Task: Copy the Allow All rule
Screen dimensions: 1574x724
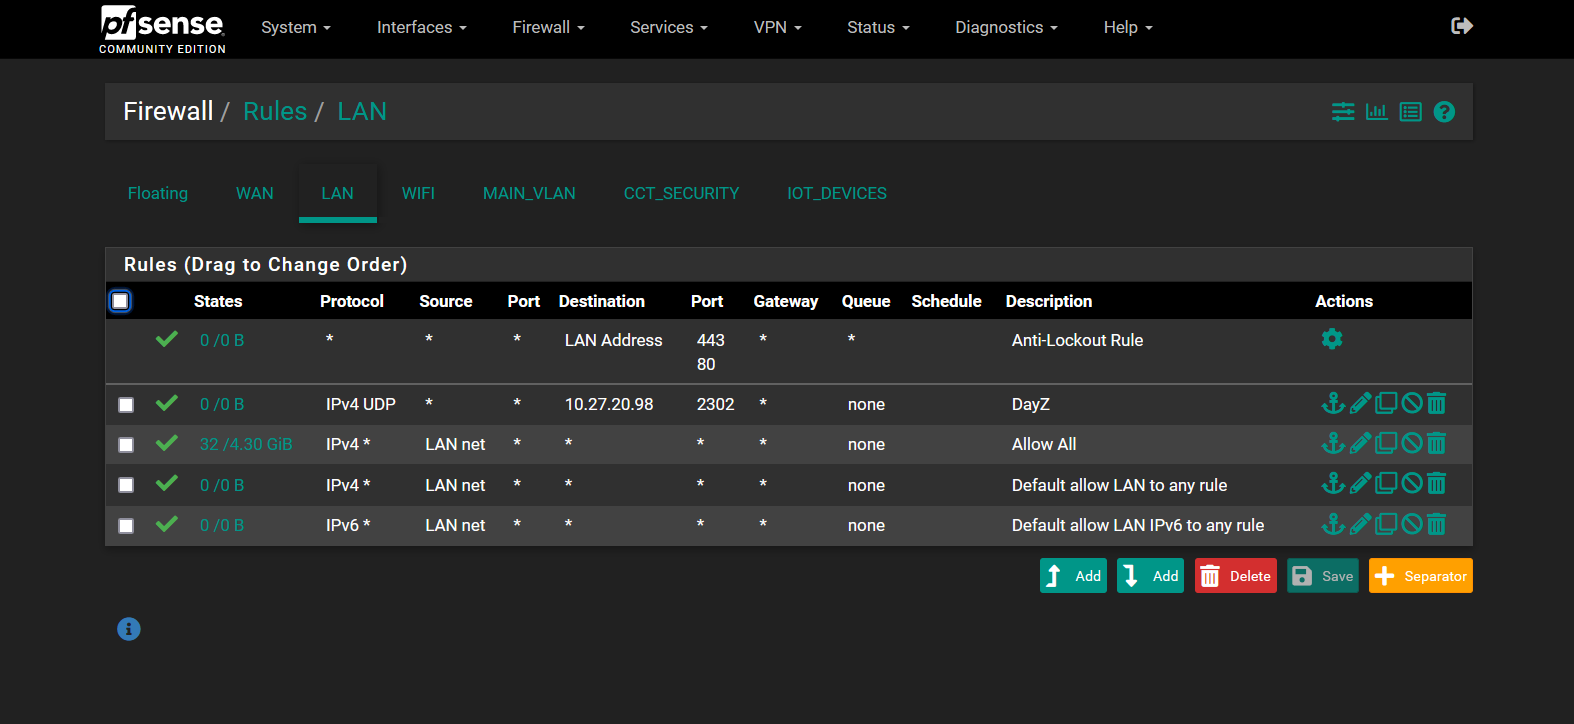Action: click(1386, 443)
